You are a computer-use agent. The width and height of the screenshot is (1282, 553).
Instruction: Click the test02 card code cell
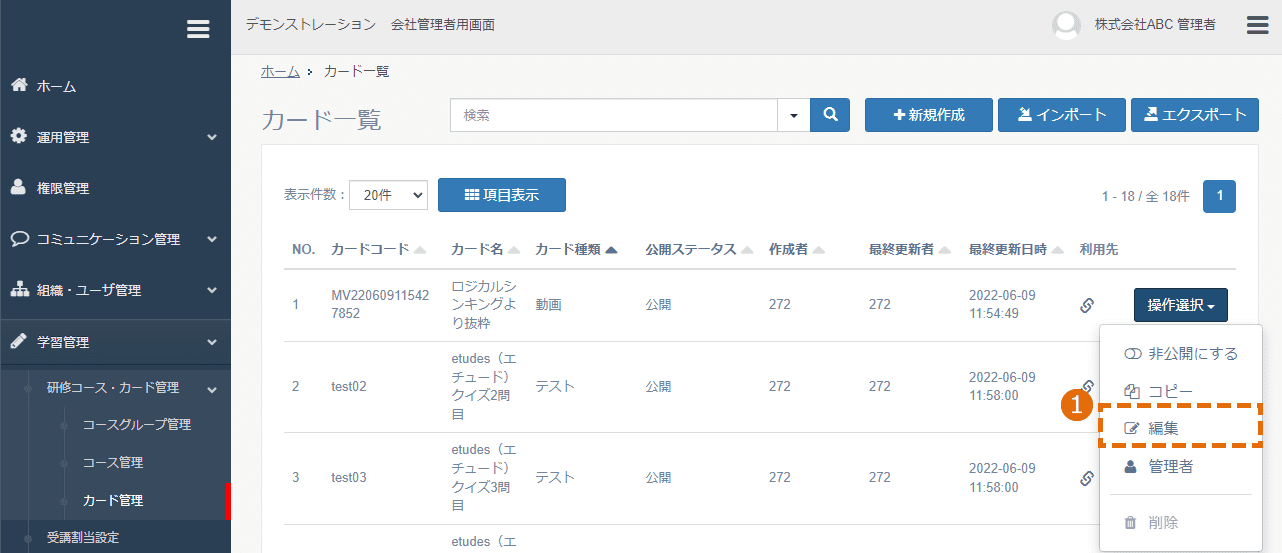349,387
